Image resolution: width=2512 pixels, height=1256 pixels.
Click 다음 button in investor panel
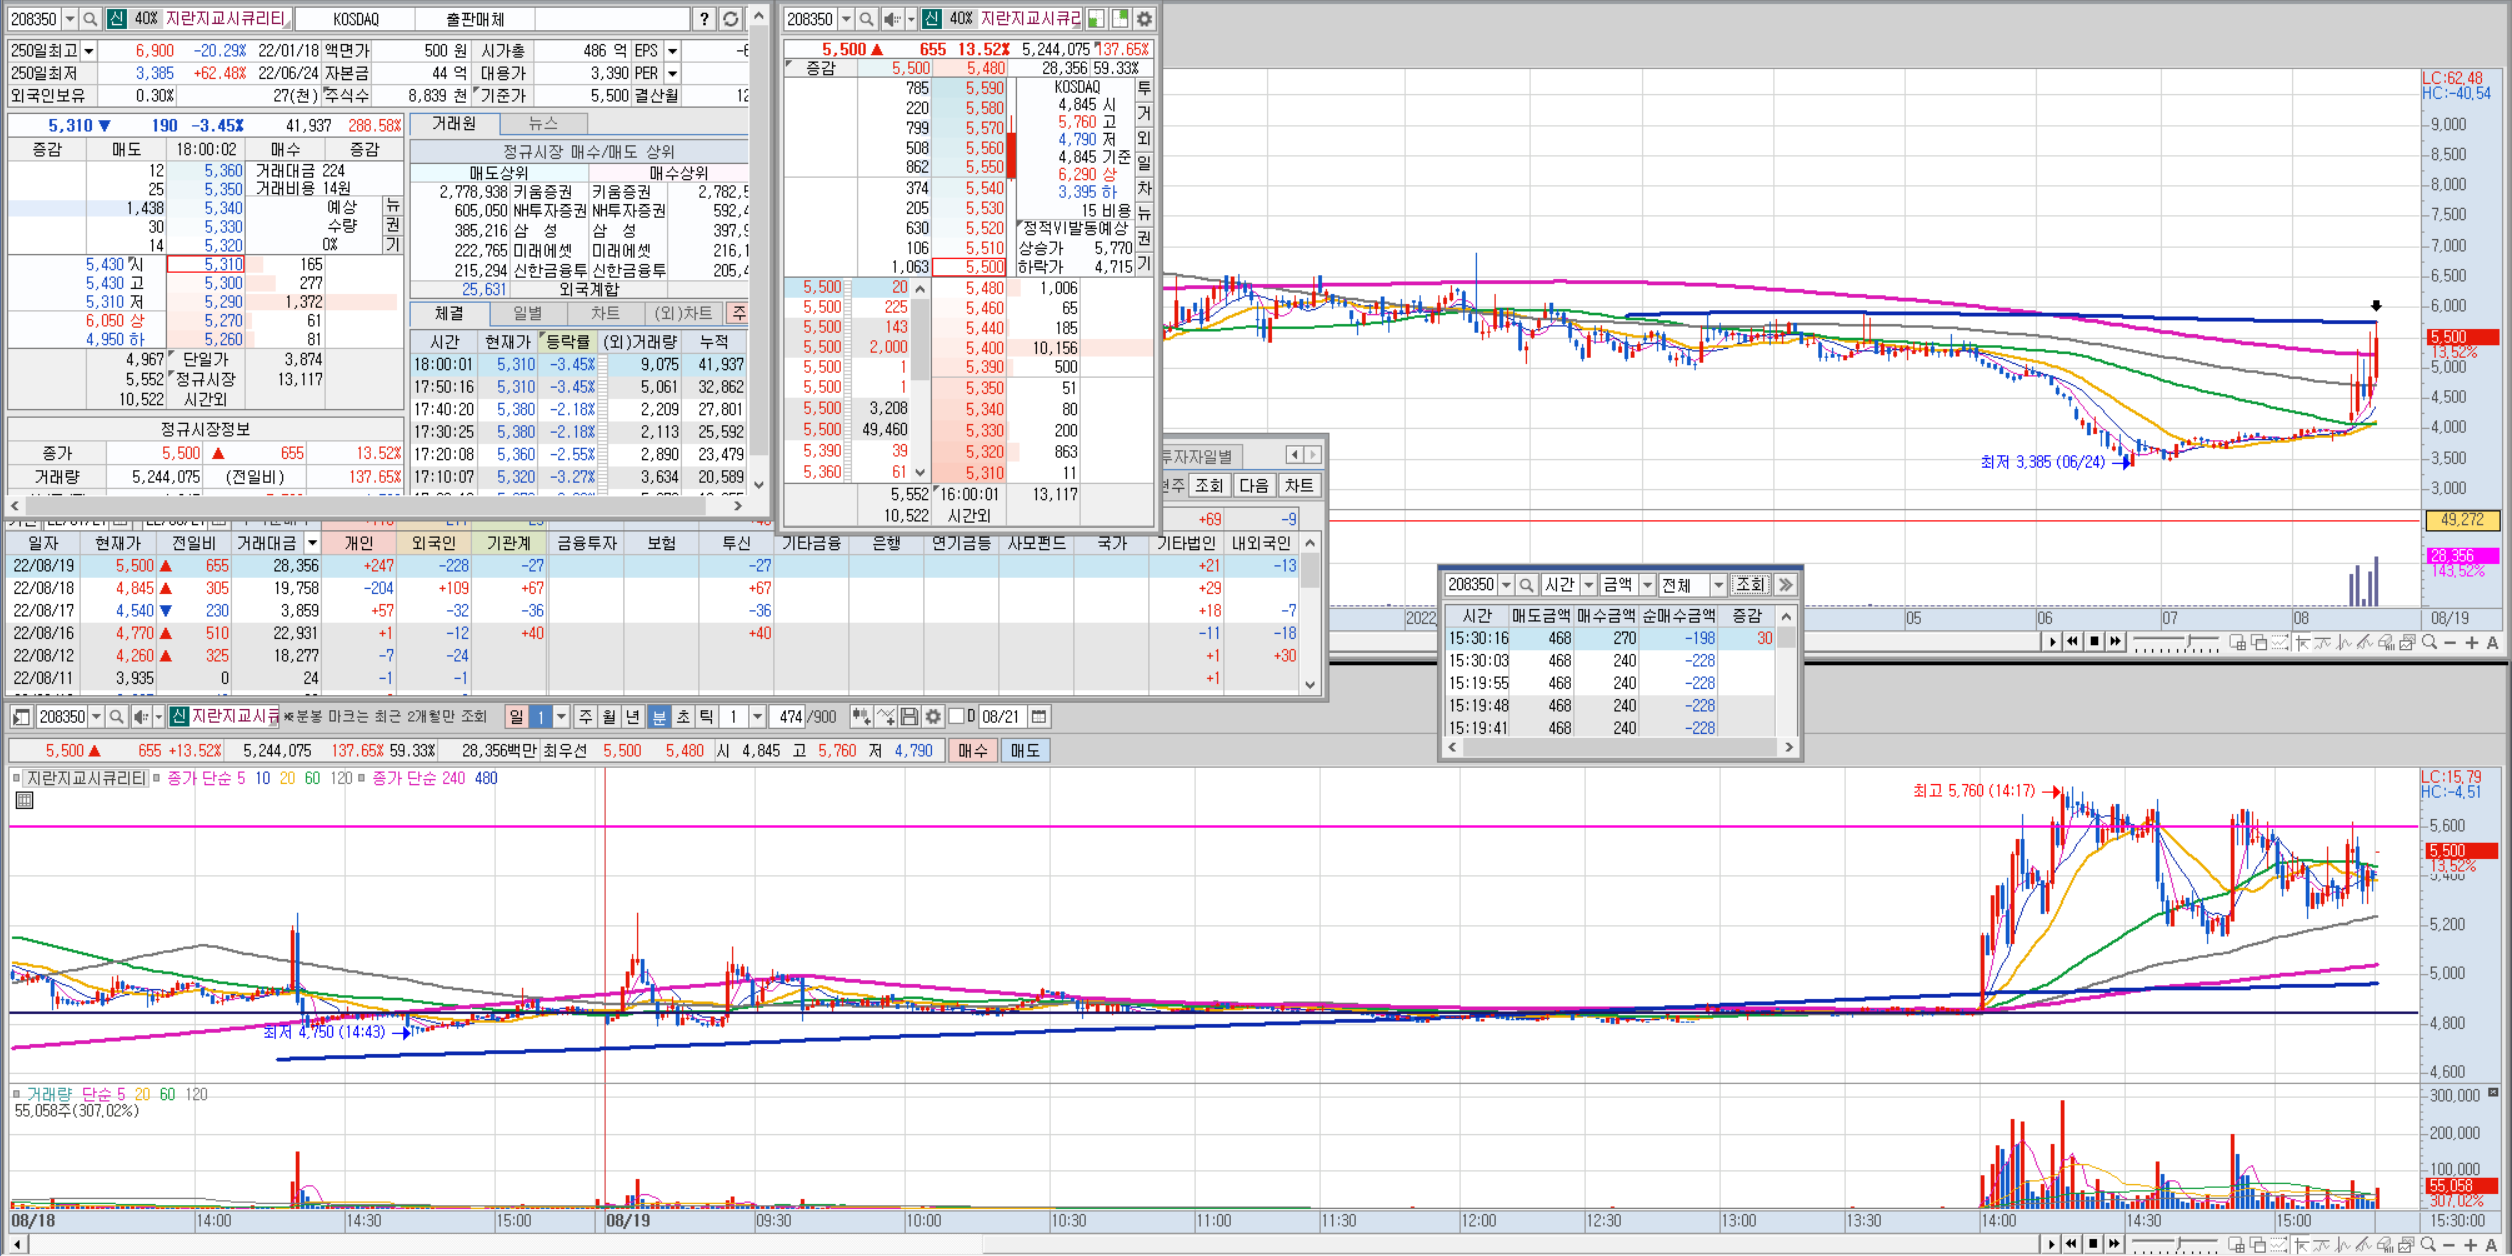pos(1253,486)
